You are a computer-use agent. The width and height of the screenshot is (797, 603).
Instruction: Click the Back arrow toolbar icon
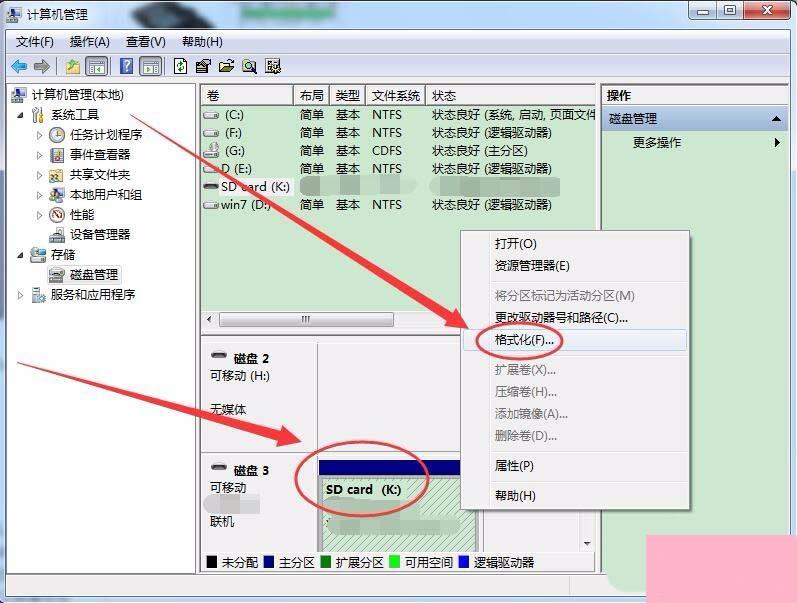19,66
